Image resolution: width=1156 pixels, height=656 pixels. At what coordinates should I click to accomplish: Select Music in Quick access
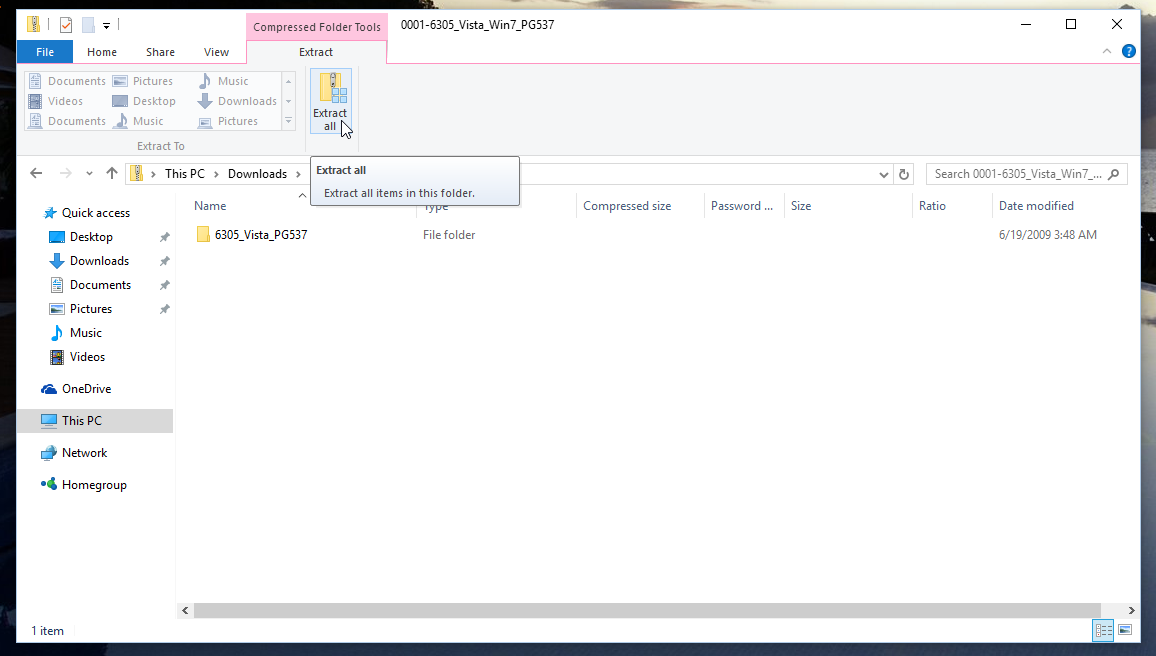85,333
